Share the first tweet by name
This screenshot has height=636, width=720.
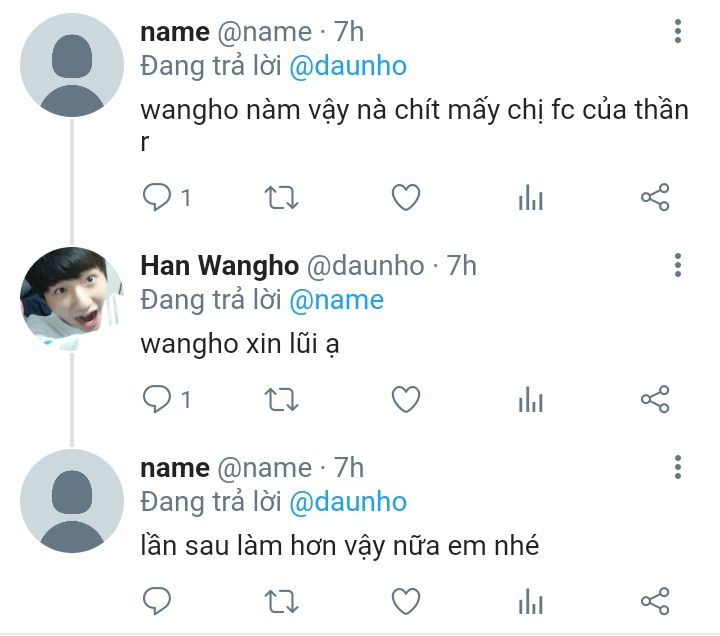click(655, 197)
